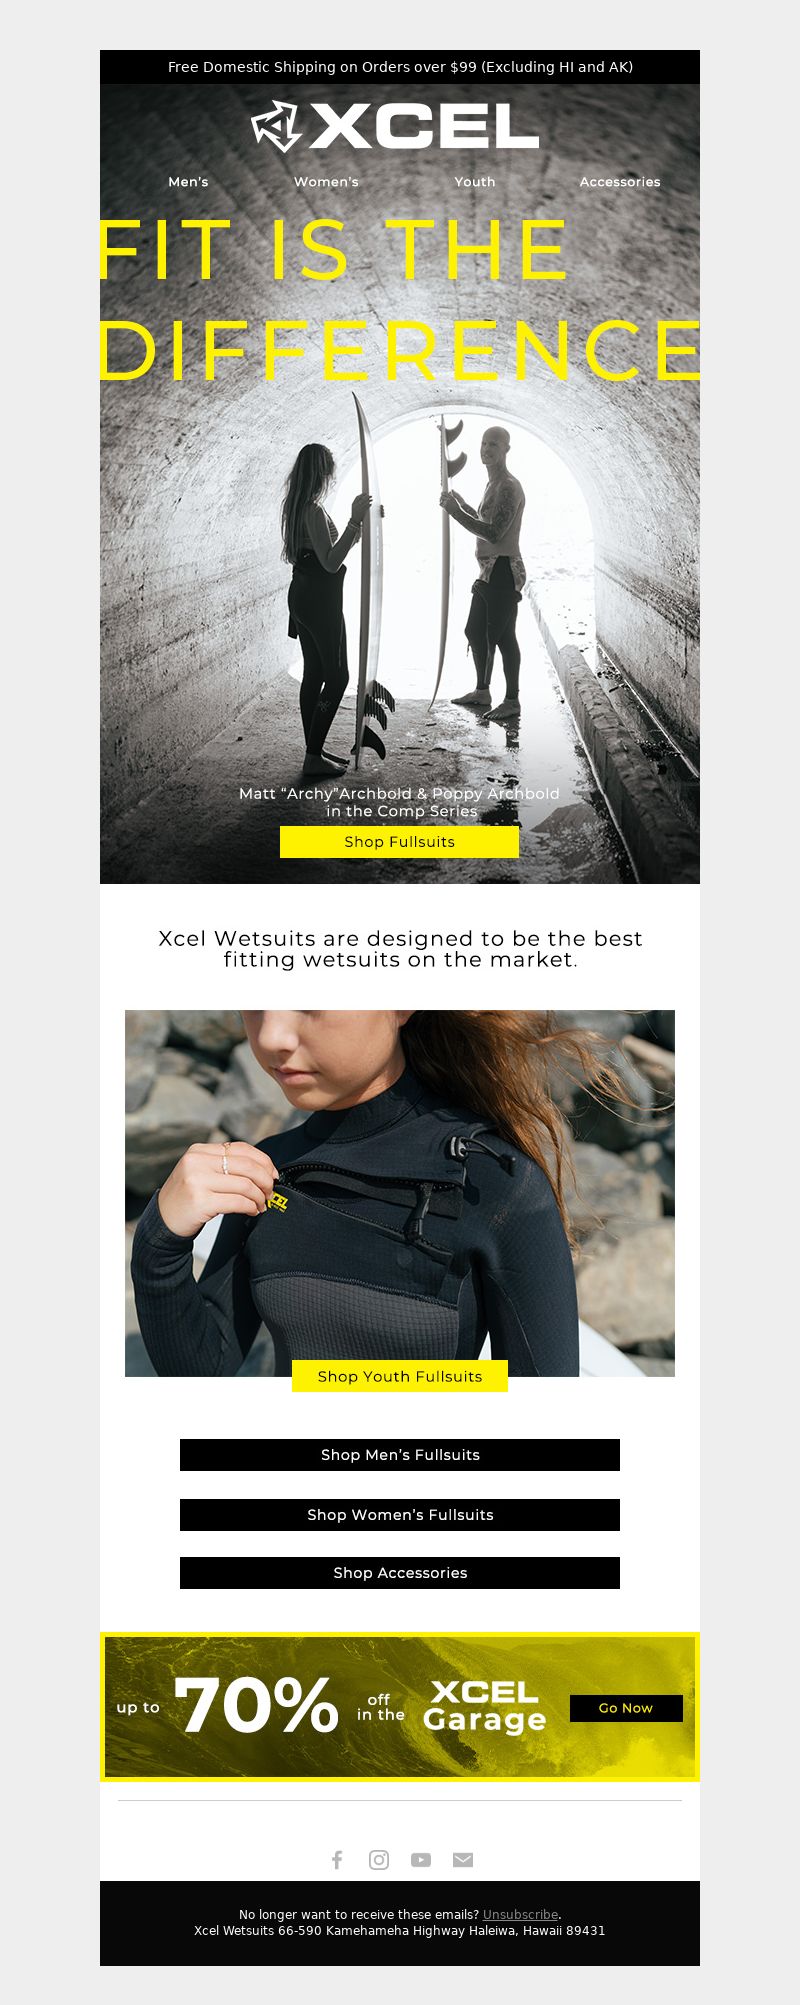The height and width of the screenshot is (2005, 800).
Task: Open the YouTube social icon
Action: pos(421,1860)
